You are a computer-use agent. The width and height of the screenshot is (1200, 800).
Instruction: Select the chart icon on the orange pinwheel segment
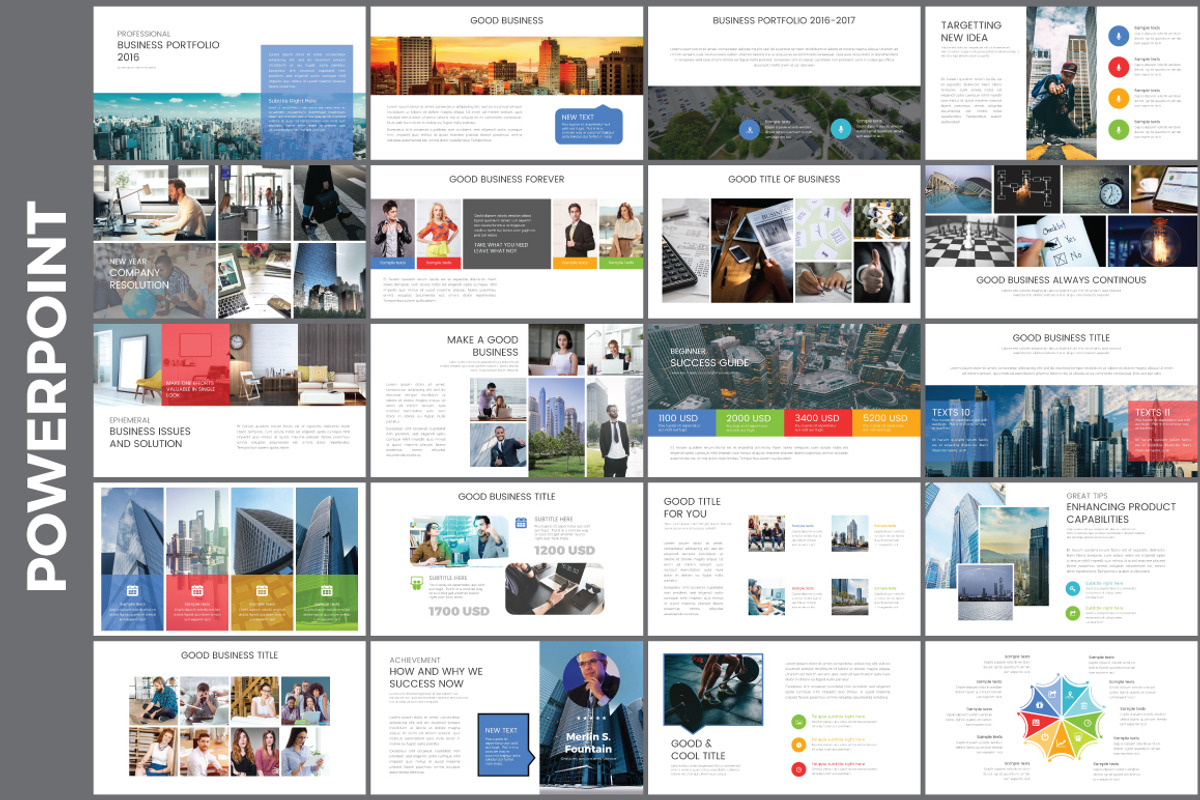pyautogui.click(x=1060, y=744)
